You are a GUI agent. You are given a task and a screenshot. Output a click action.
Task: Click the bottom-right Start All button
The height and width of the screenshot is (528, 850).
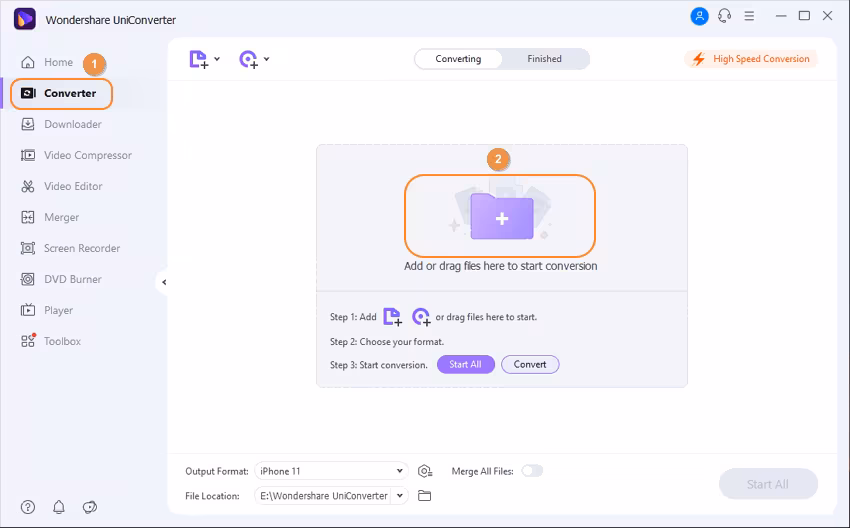pyautogui.click(x=768, y=484)
